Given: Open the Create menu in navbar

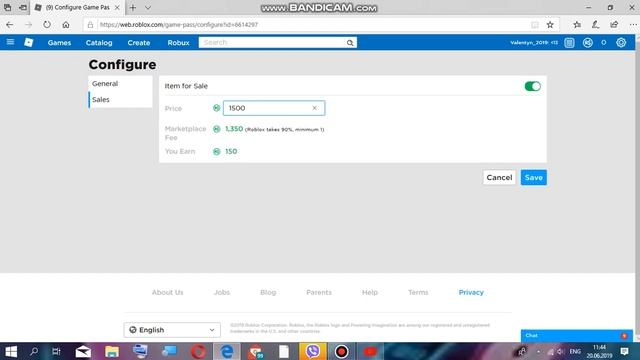Looking at the screenshot, I should (139, 42).
